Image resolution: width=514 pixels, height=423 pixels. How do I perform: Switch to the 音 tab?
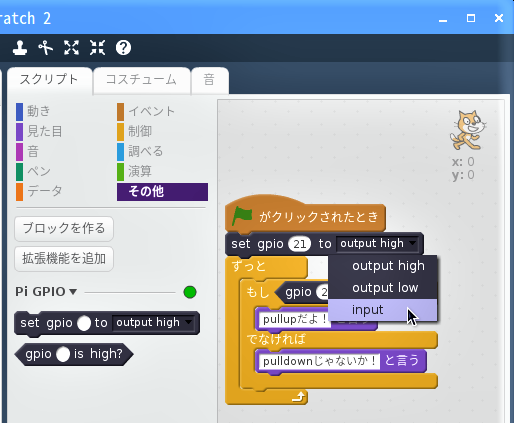tap(209, 80)
